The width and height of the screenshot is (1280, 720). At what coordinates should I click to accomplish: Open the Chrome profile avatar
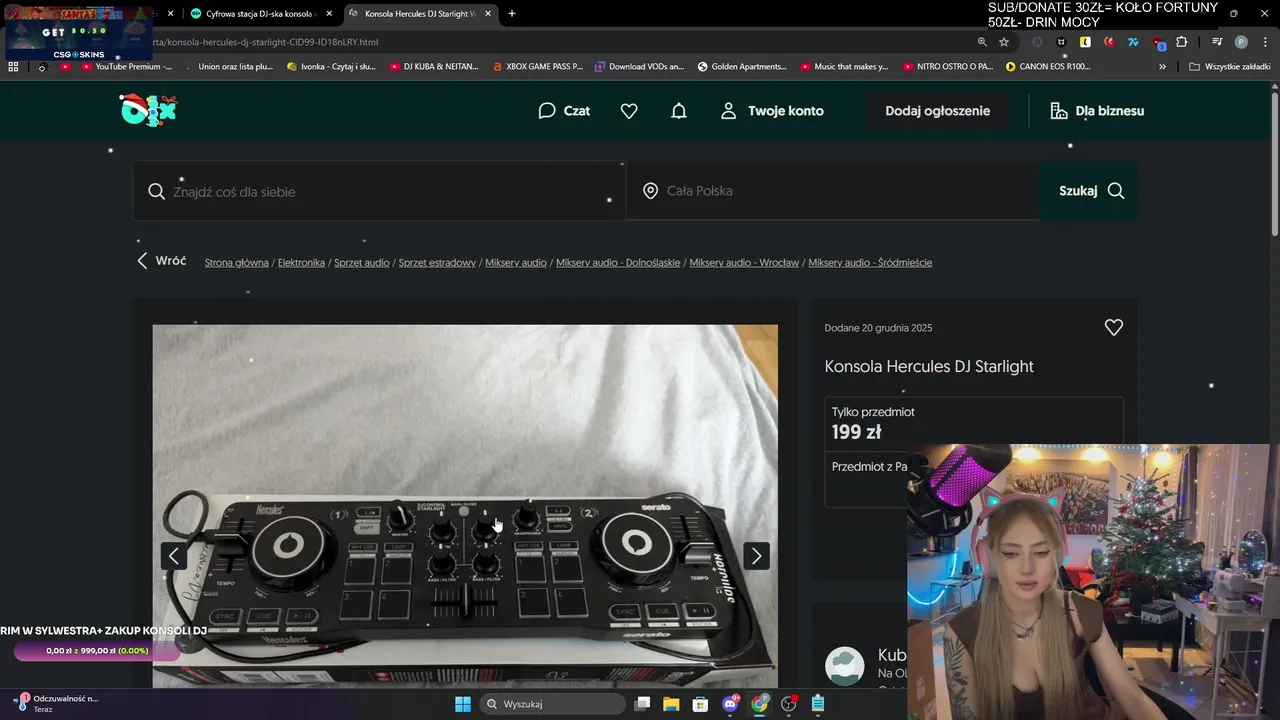tap(1241, 42)
